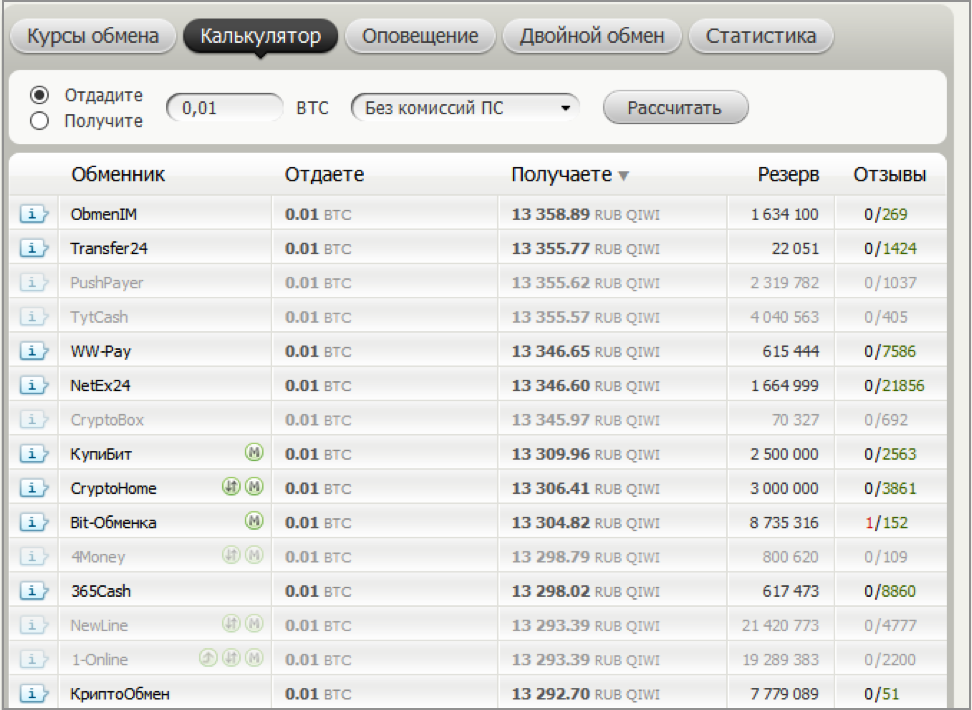Switch to Оповещение tab
Screen dimensions: 972x710
click(x=420, y=36)
